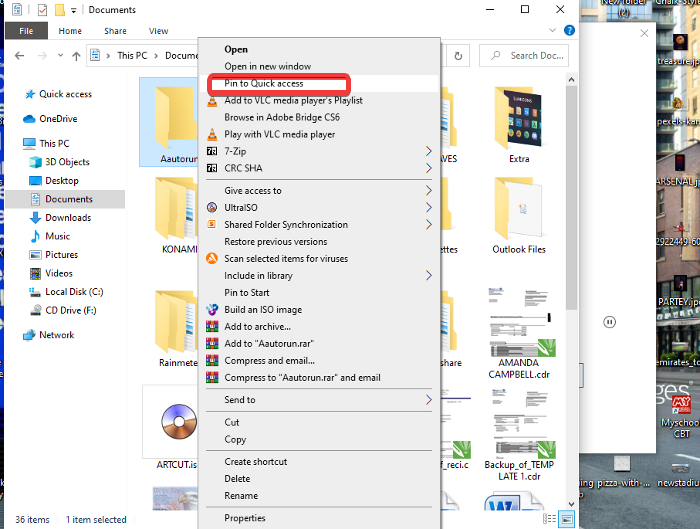Click the WinRAR icon beside Add to archive
The width and height of the screenshot is (700, 529).
pos(212,327)
